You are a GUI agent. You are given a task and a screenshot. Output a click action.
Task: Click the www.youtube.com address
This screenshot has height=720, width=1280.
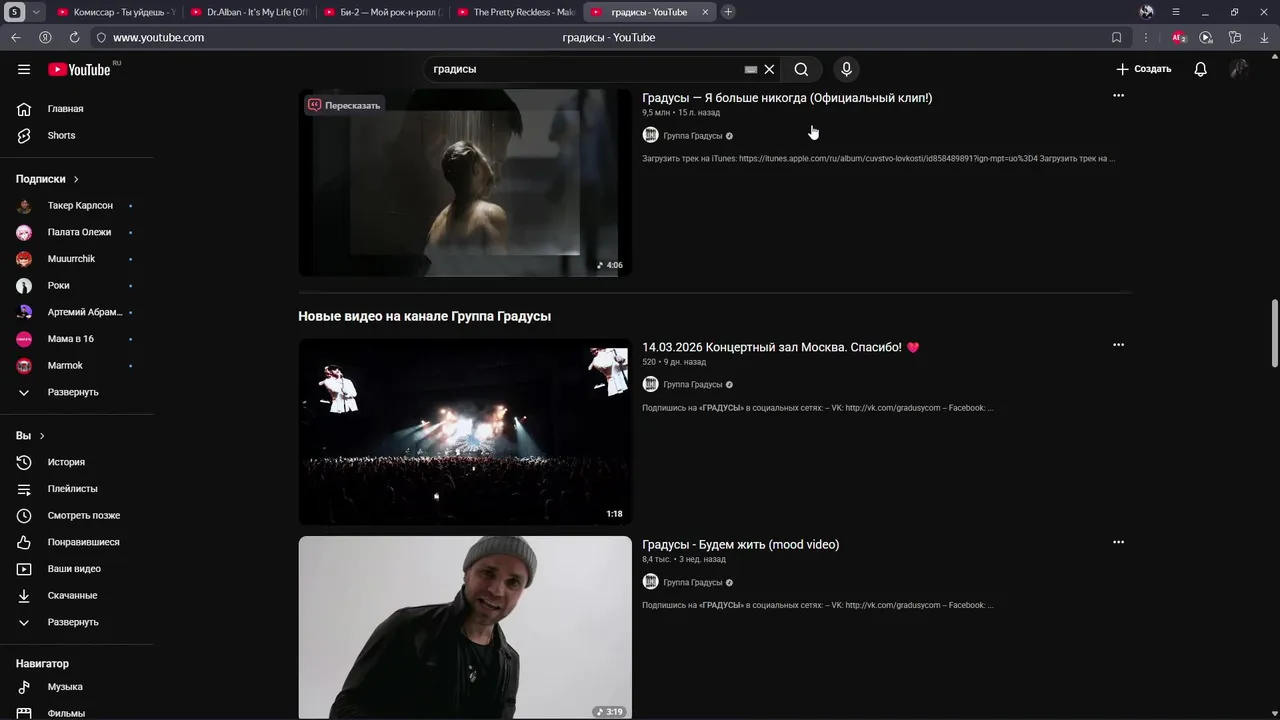coord(158,37)
